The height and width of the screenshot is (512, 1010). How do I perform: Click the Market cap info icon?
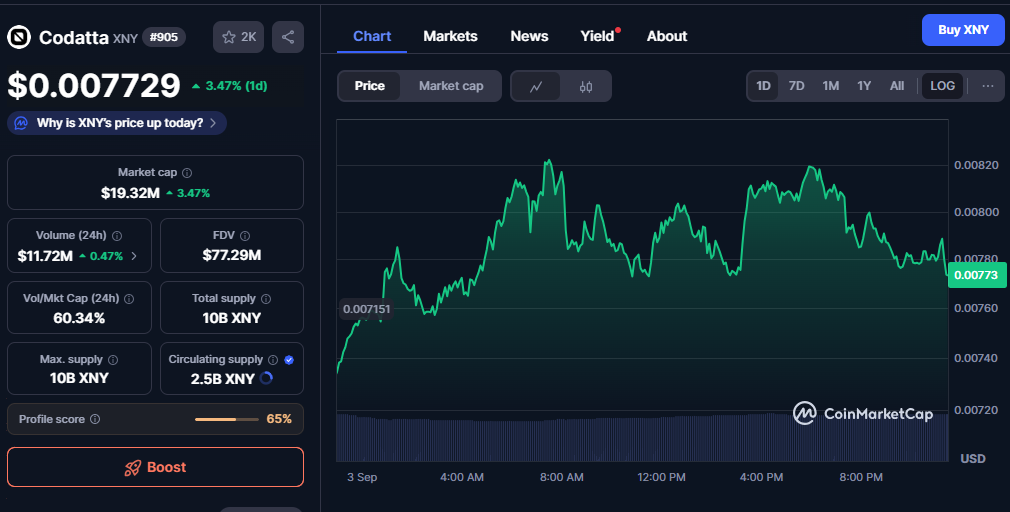pos(187,173)
